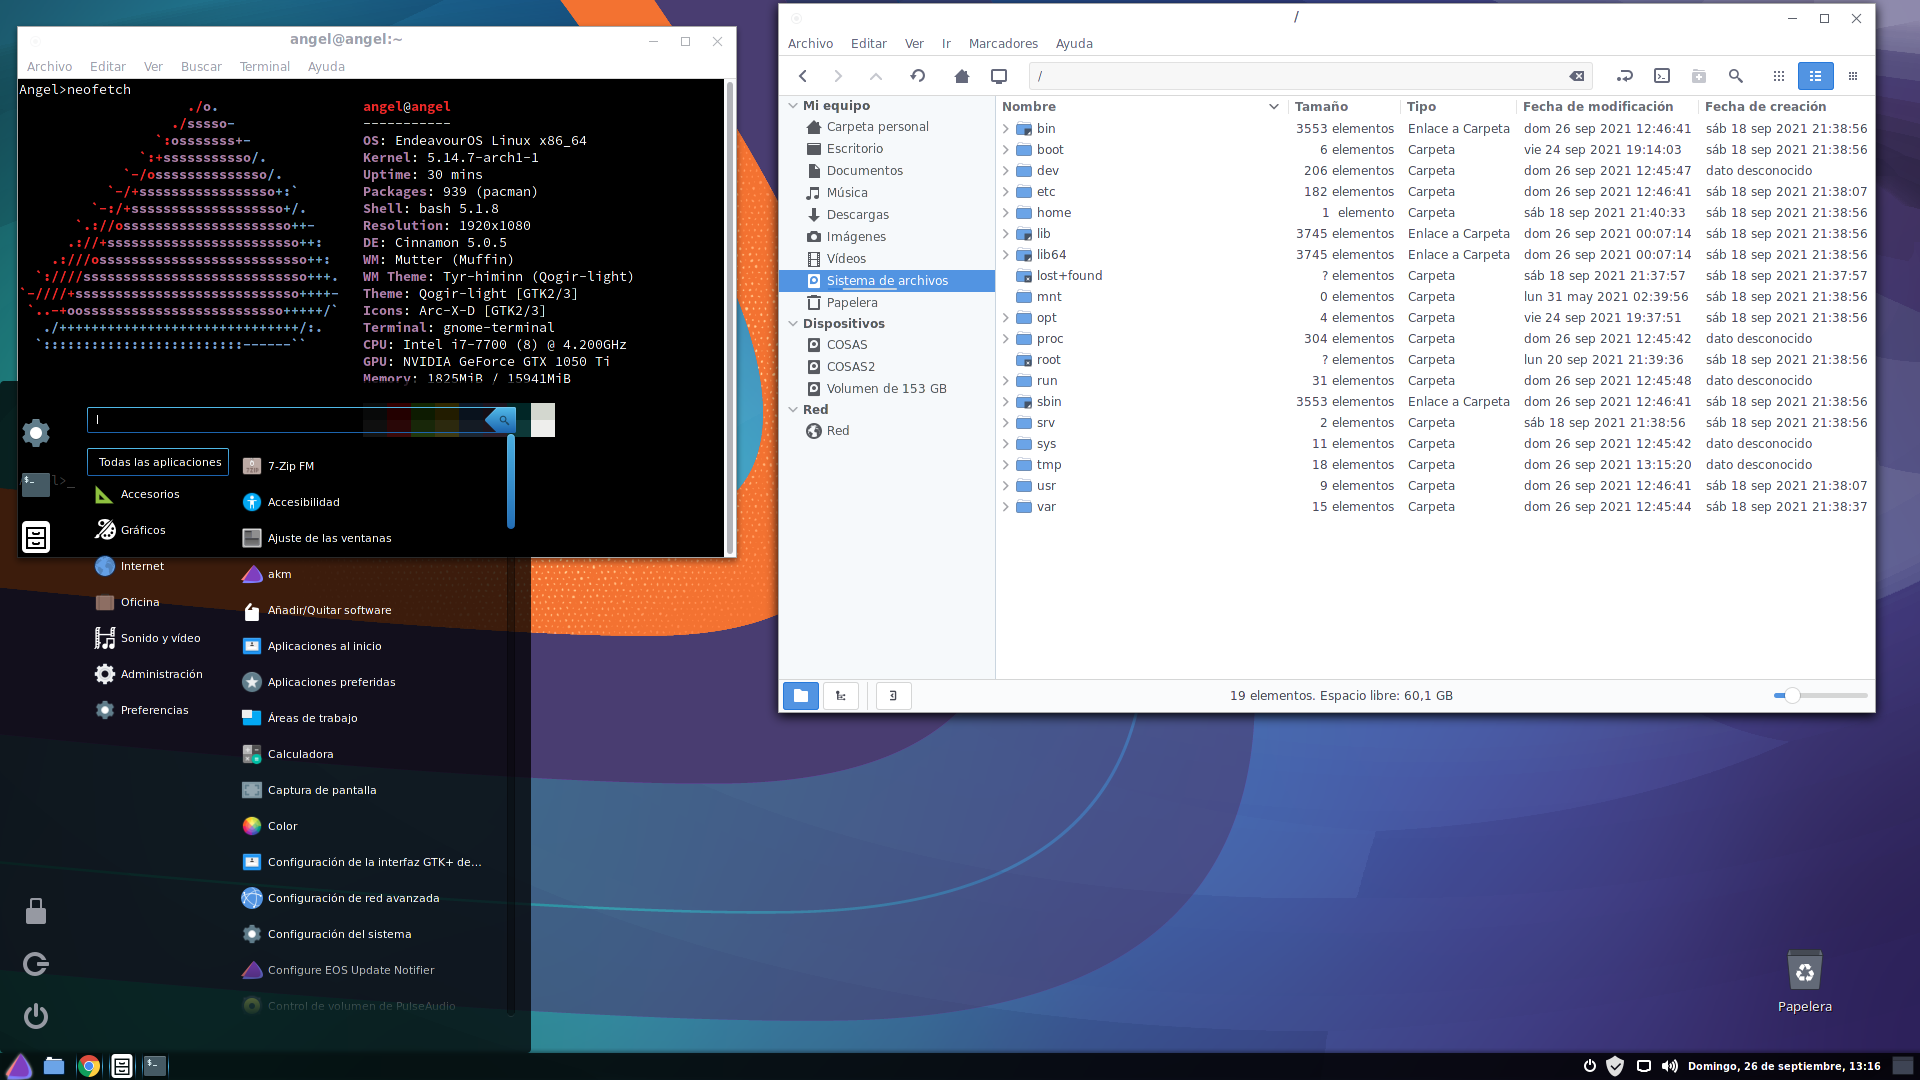Open the Marcadores menu in the file manager
The width and height of the screenshot is (1920, 1080).
point(1003,44)
